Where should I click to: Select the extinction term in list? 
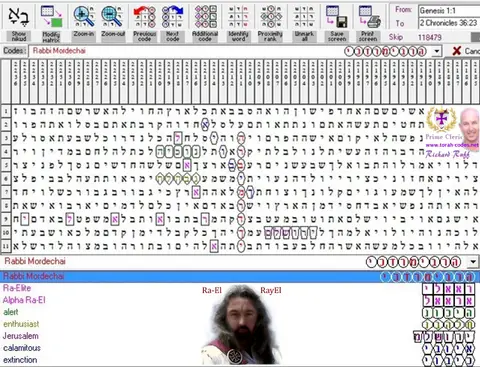pyautogui.click(x=20, y=360)
